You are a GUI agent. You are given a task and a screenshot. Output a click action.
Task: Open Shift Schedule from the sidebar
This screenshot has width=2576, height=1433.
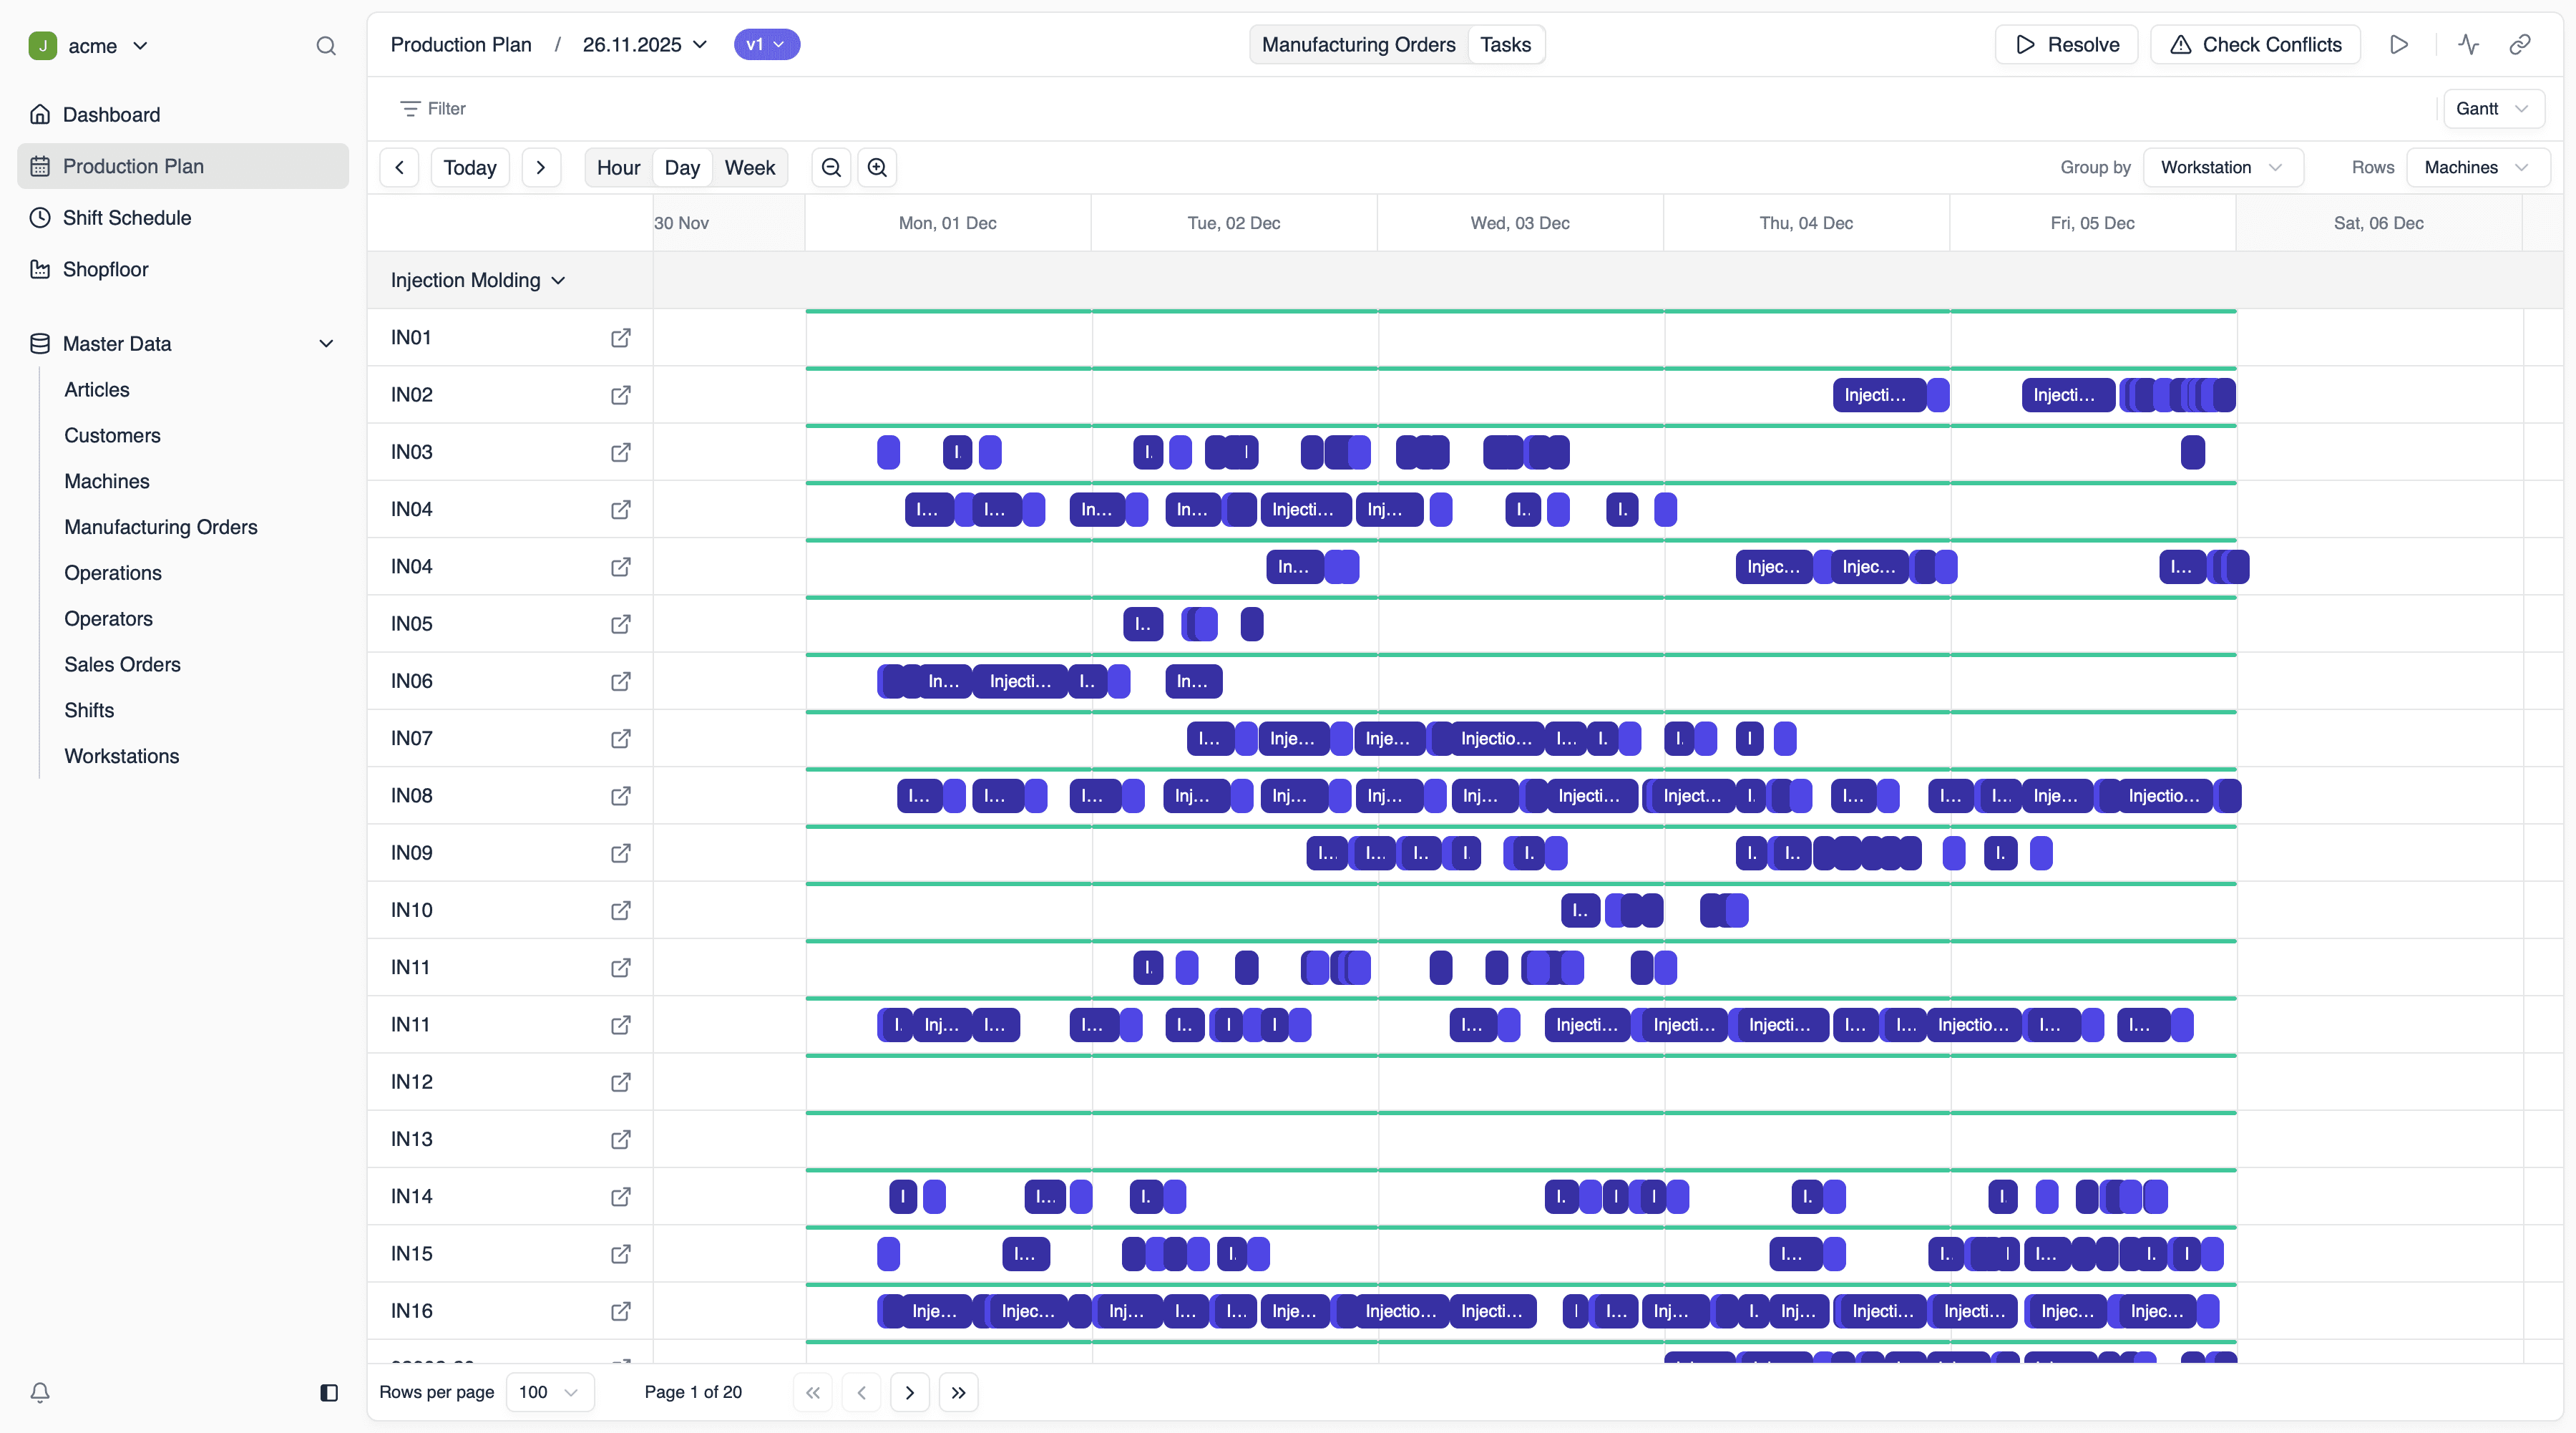tap(127, 217)
